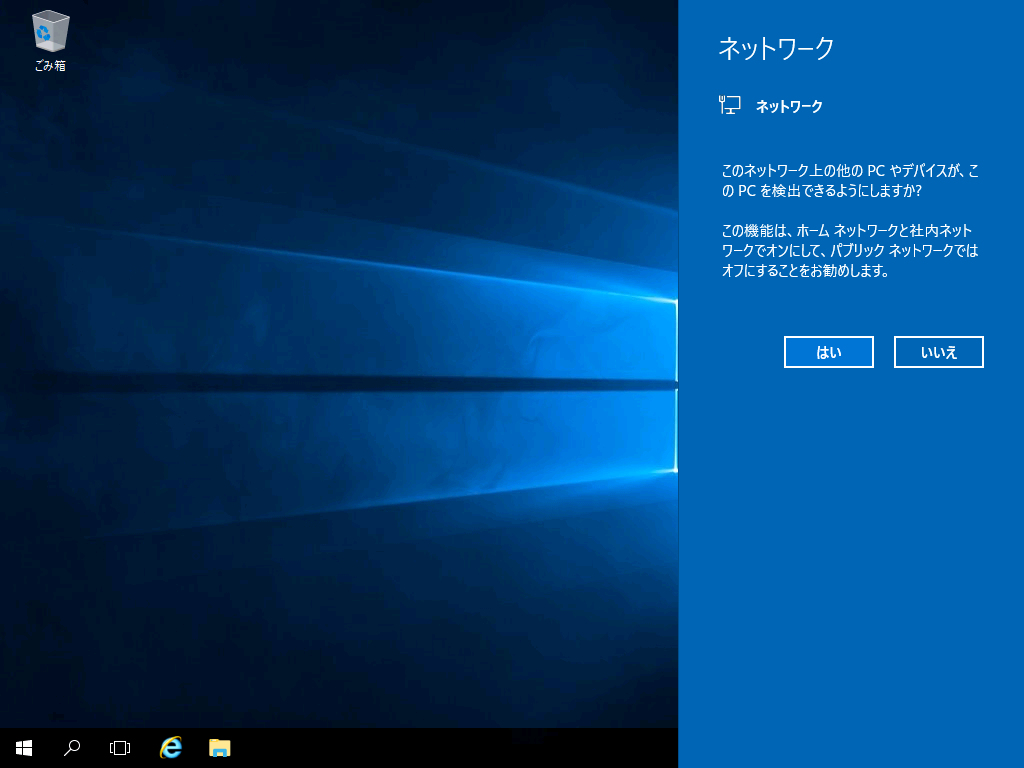Click the recommendation text about public networks

pos(849,250)
